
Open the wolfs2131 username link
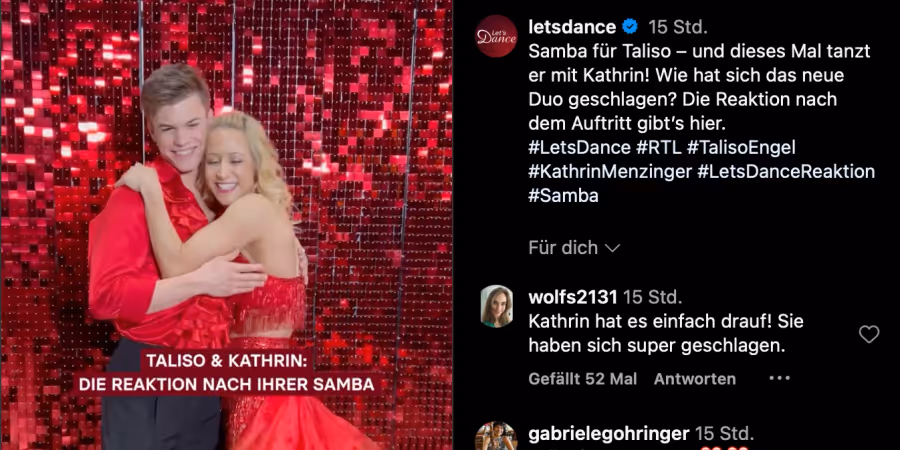point(573,297)
